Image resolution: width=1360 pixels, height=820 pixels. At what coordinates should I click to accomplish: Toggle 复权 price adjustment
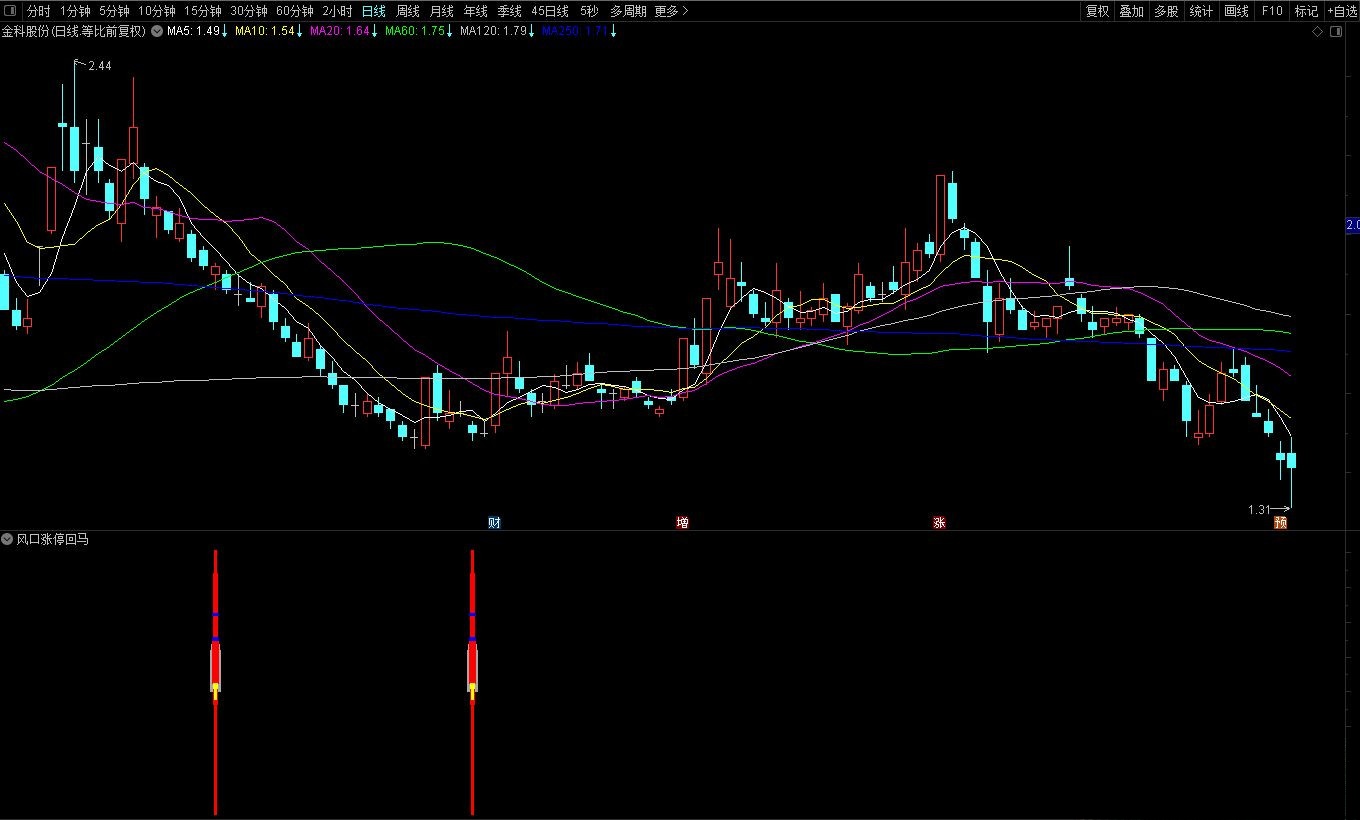1097,11
